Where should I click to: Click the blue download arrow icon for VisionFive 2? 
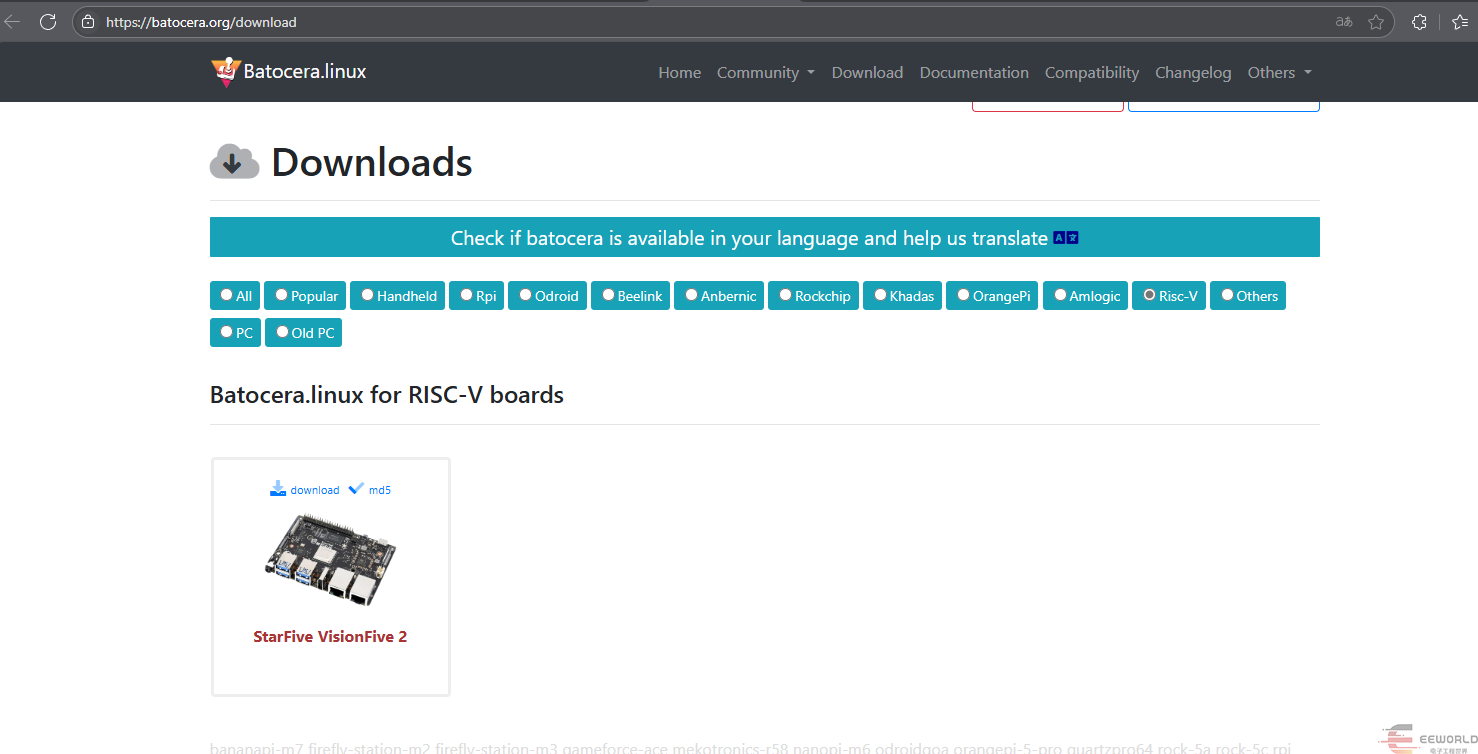278,489
